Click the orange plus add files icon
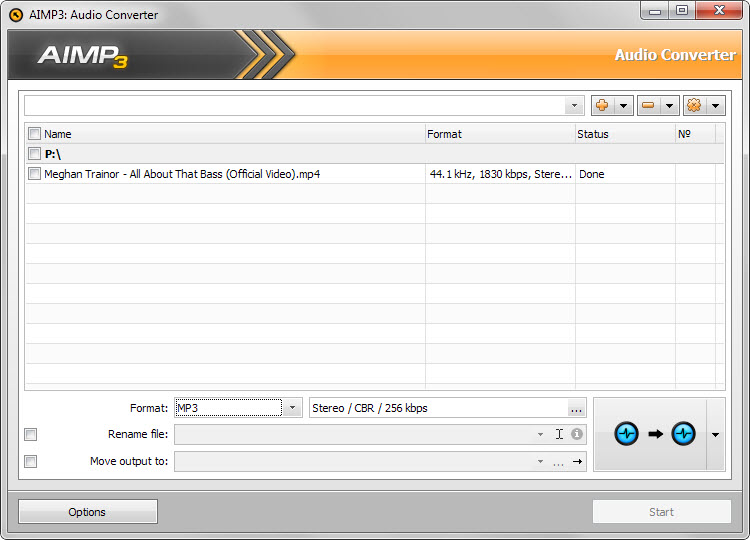 coord(602,105)
